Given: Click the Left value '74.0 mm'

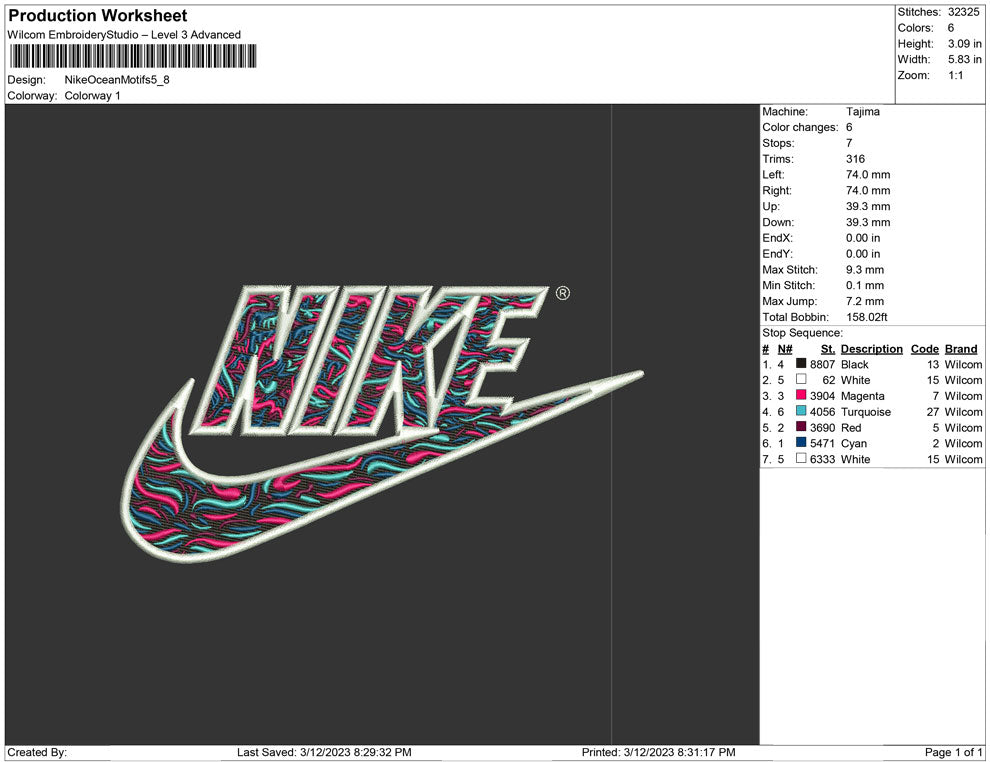Looking at the screenshot, I should (868, 174).
